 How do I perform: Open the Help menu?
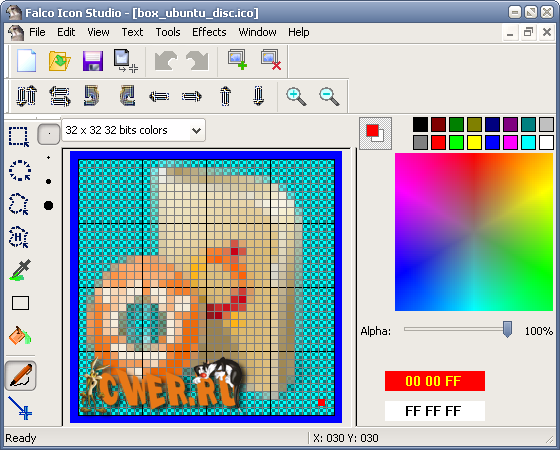(299, 32)
